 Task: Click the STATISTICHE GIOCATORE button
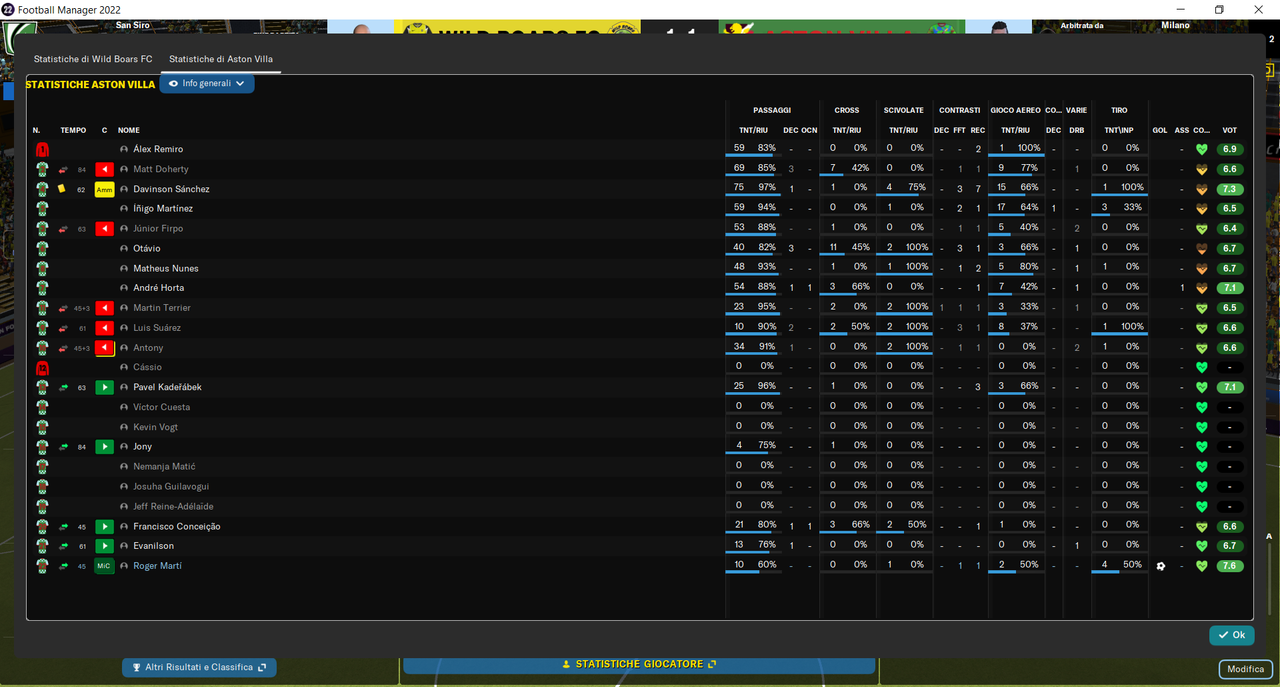point(639,664)
